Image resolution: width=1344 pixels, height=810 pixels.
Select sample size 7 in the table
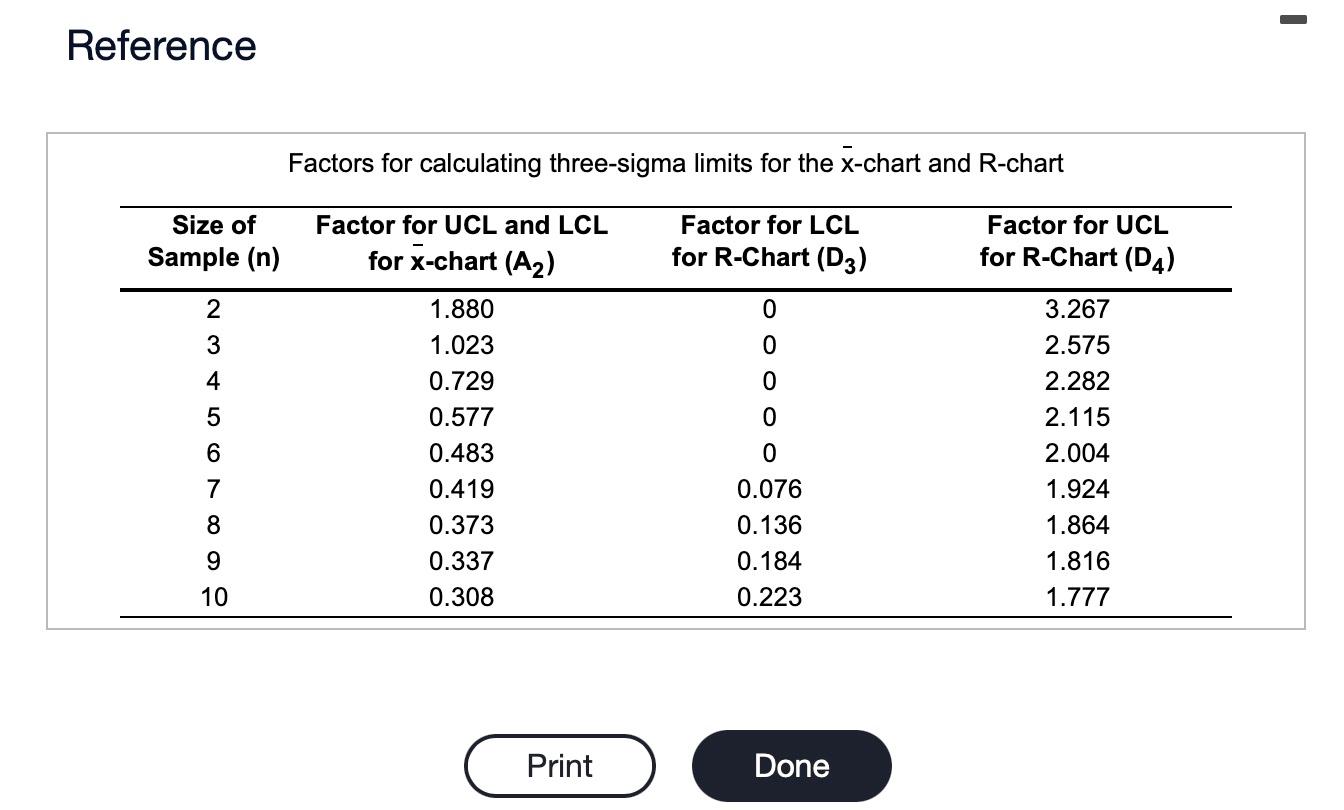coord(213,489)
